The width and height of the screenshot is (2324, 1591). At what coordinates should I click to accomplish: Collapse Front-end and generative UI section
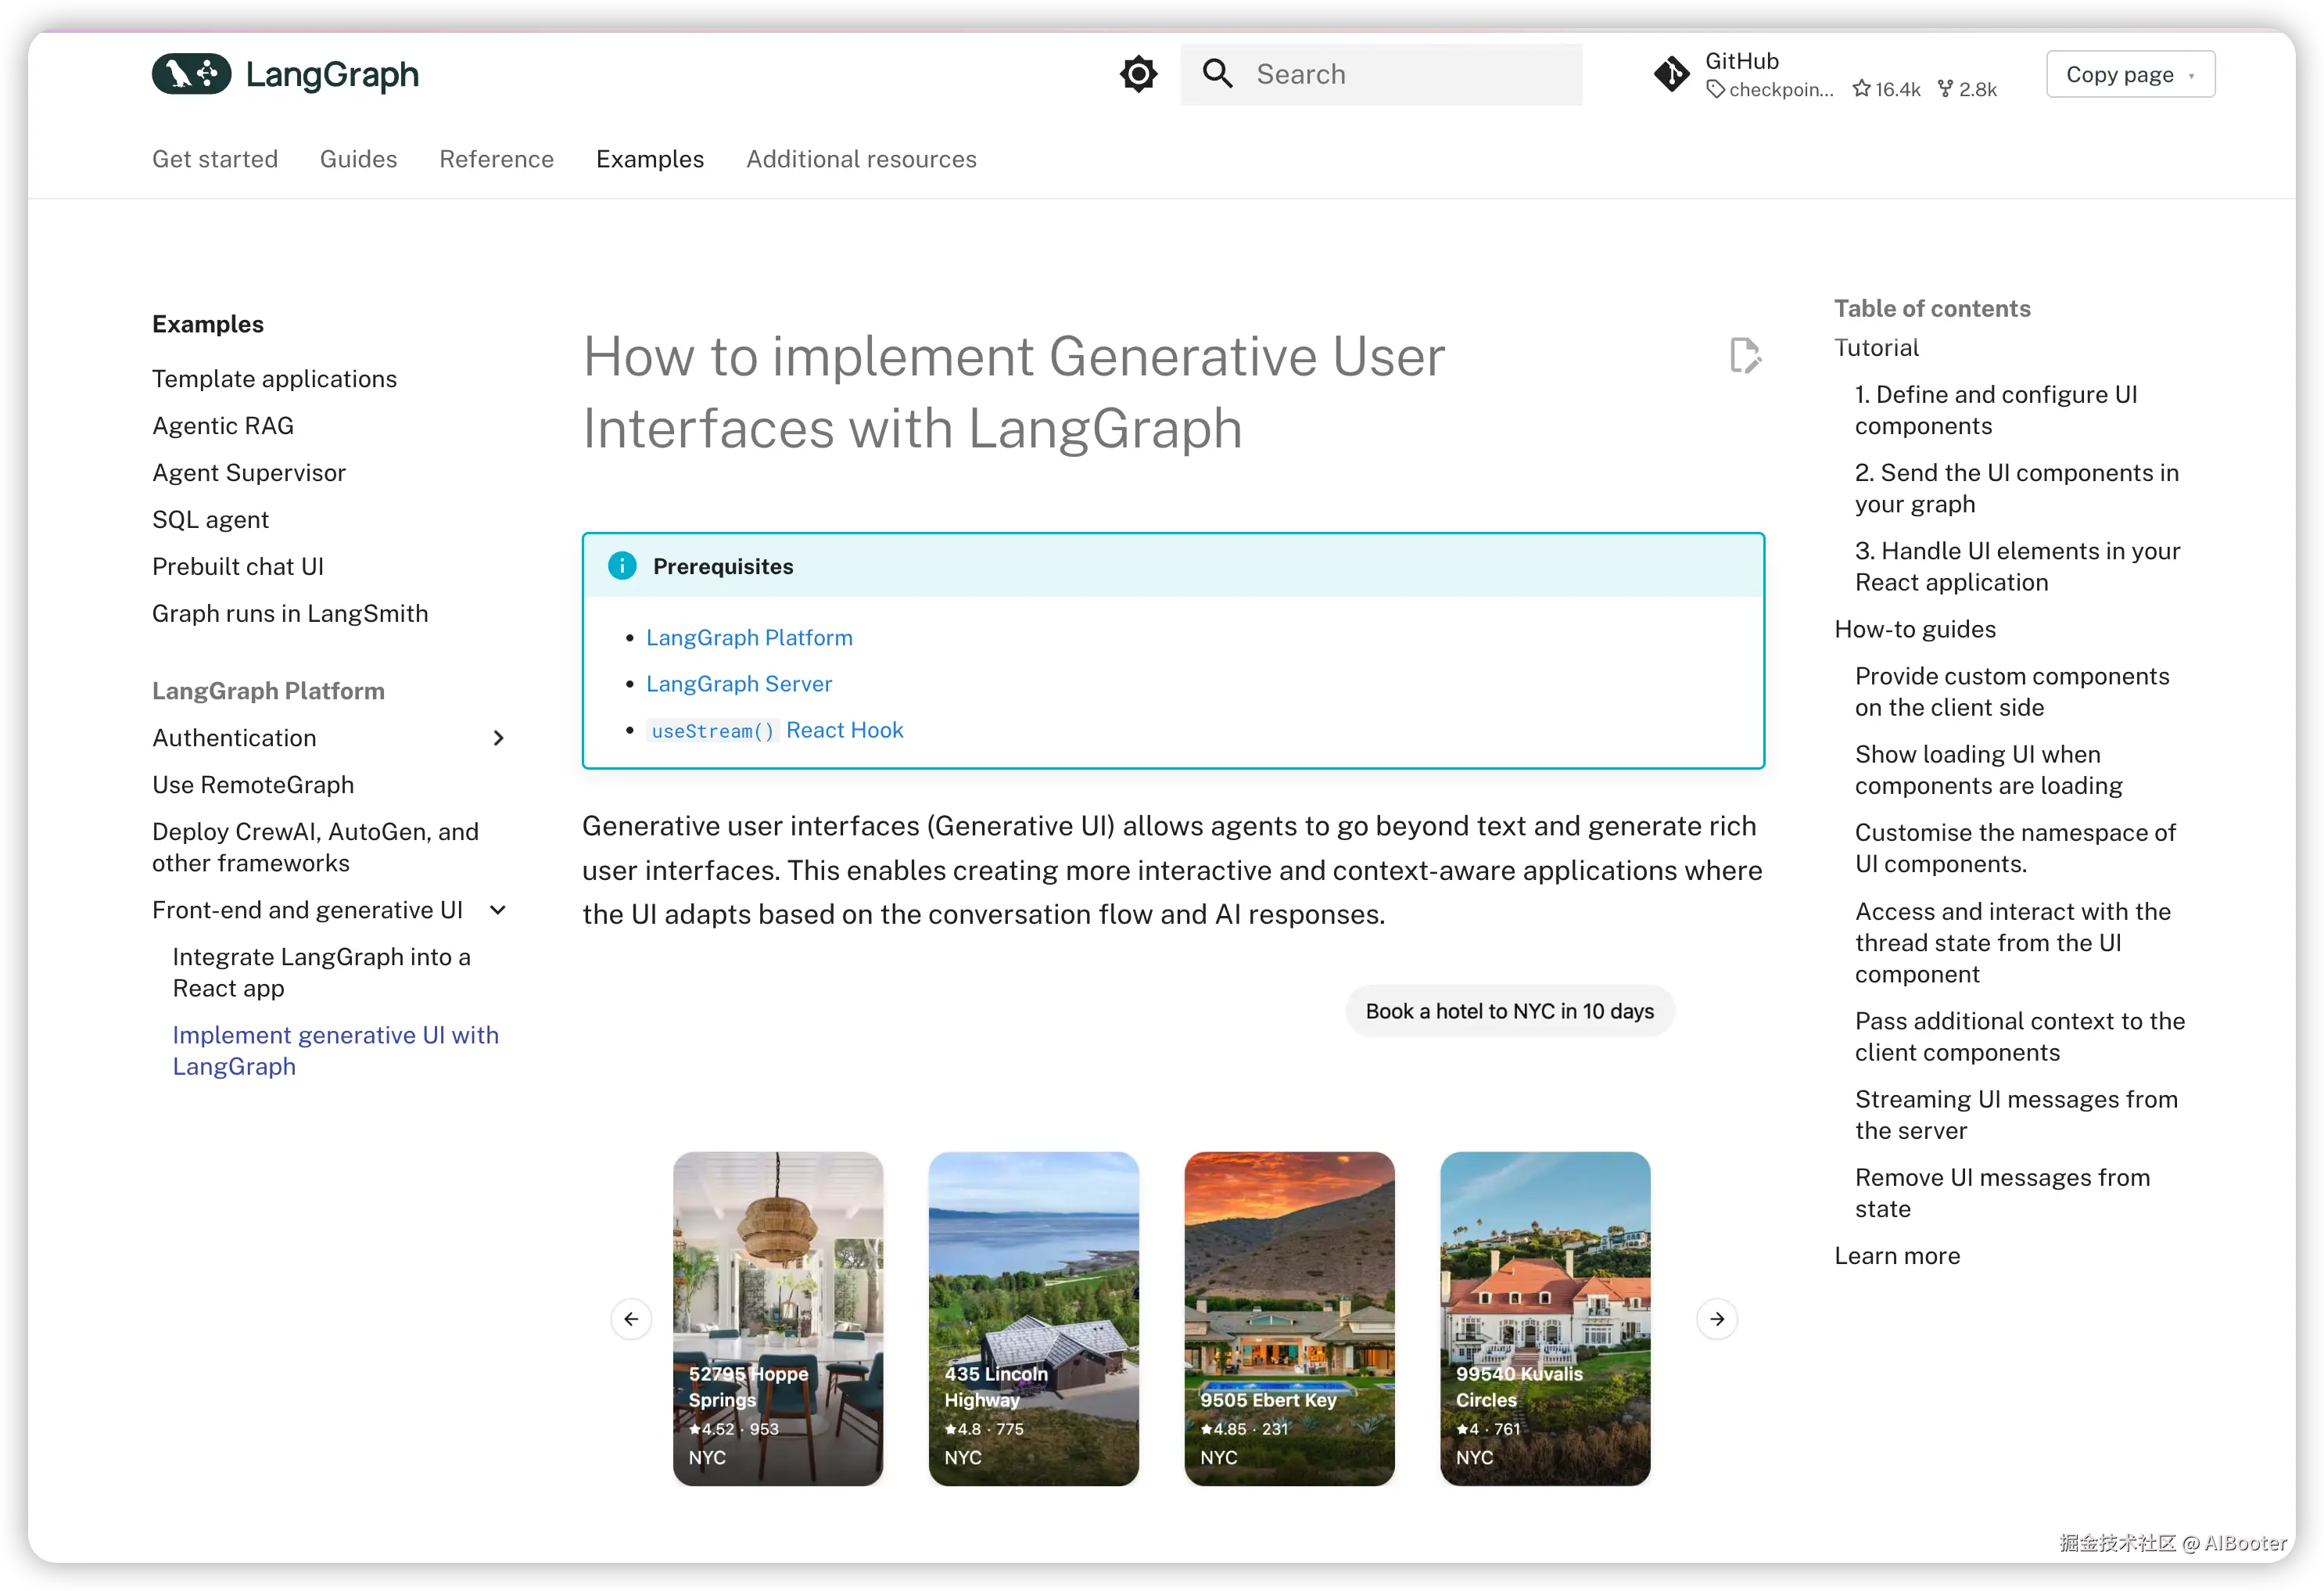(x=498, y=910)
